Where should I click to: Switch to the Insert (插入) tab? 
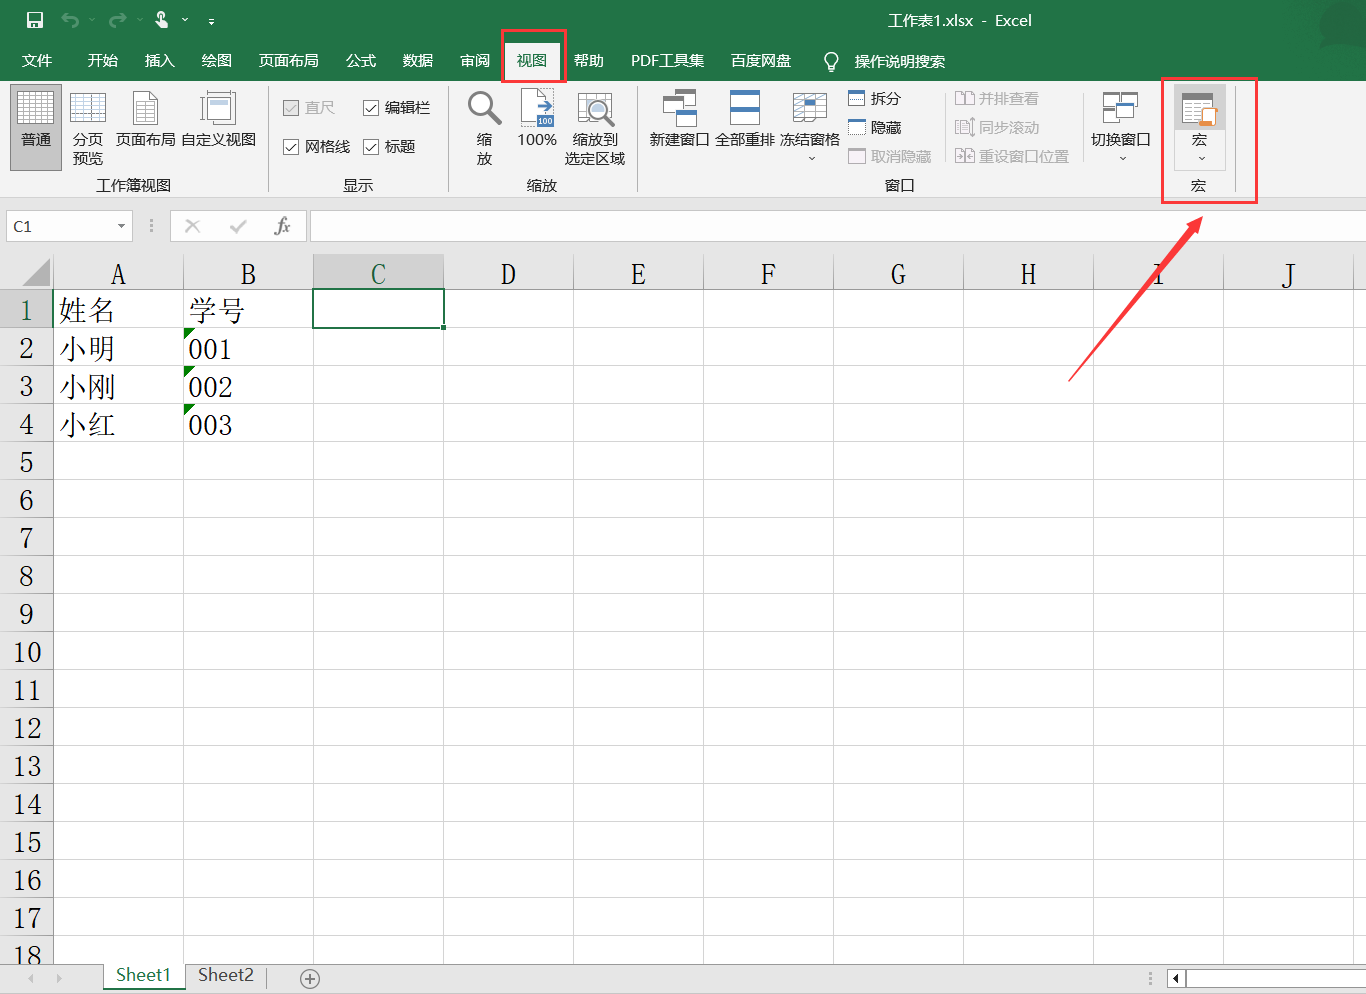click(159, 61)
